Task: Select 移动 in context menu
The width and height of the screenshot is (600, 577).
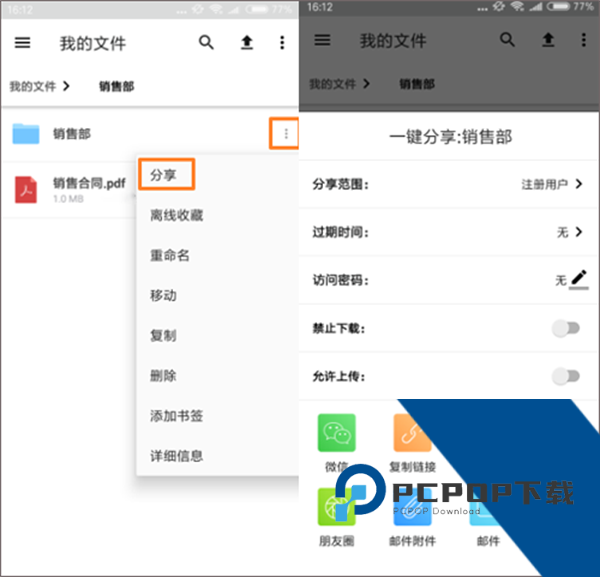Action: click(163, 295)
